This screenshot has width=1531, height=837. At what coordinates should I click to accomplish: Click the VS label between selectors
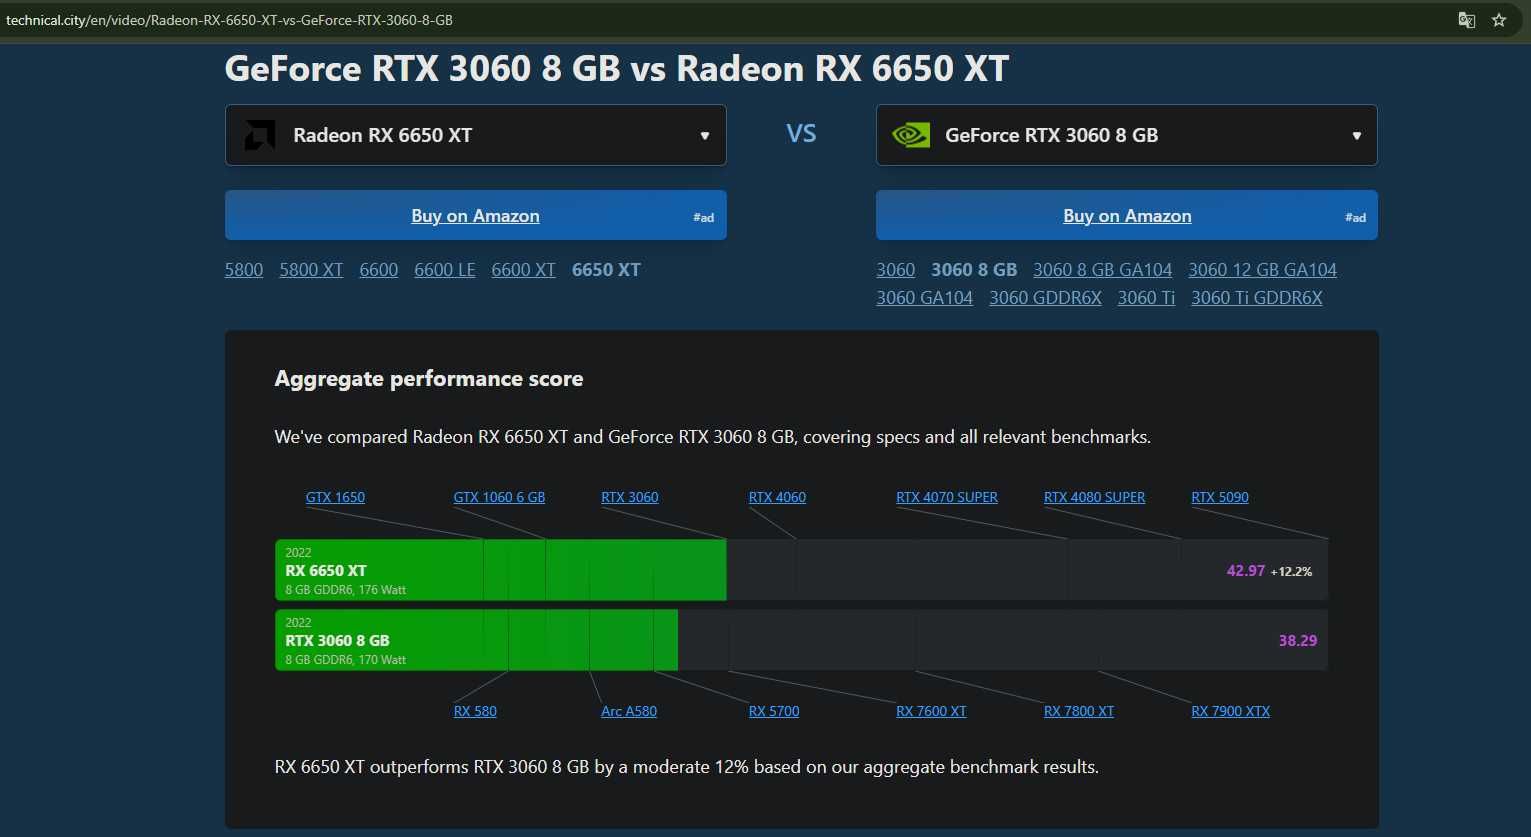pos(801,134)
